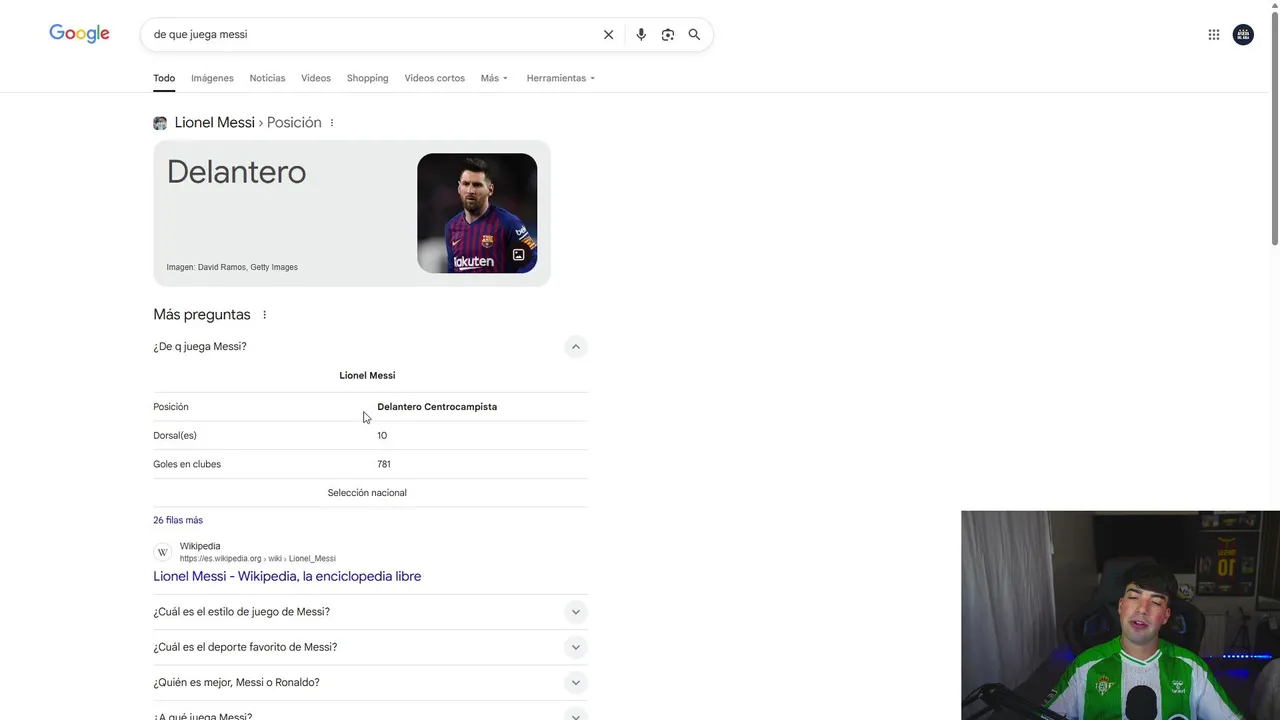Open the Más dropdown menu

click(x=494, y=78)
